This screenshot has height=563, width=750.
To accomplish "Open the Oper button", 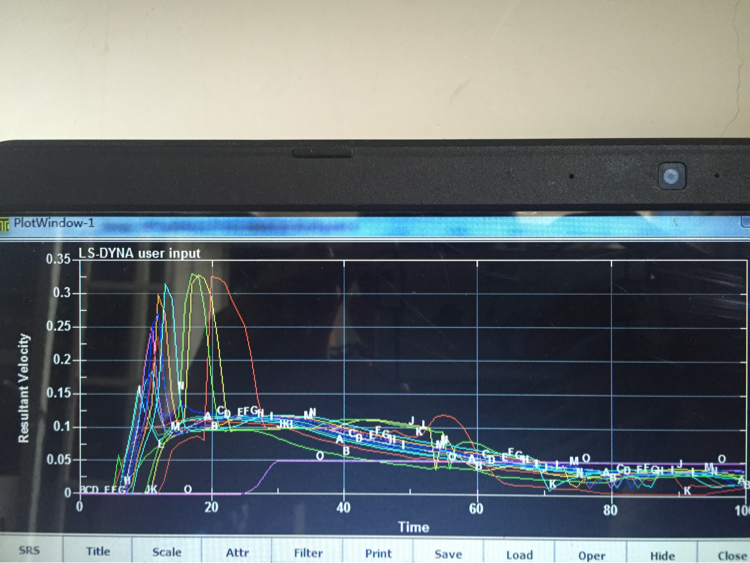I will tap(591, 555).
